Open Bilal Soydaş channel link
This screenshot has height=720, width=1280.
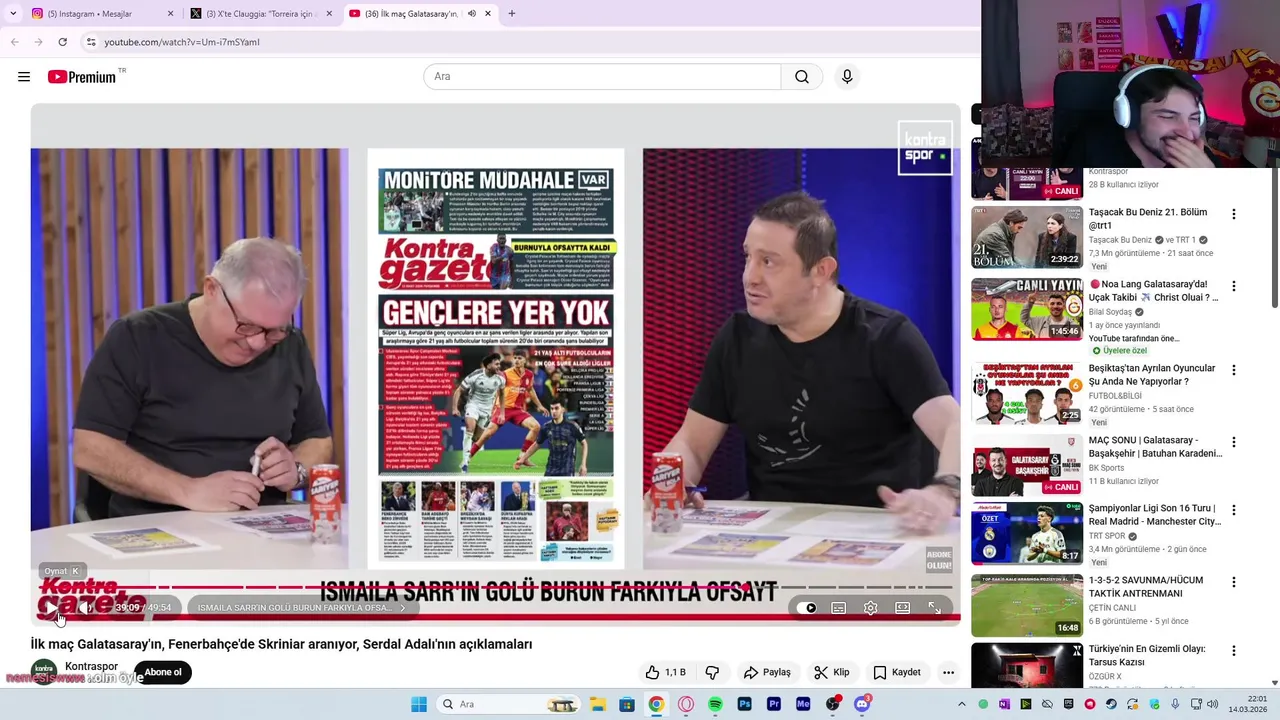tap(1110, 312)
